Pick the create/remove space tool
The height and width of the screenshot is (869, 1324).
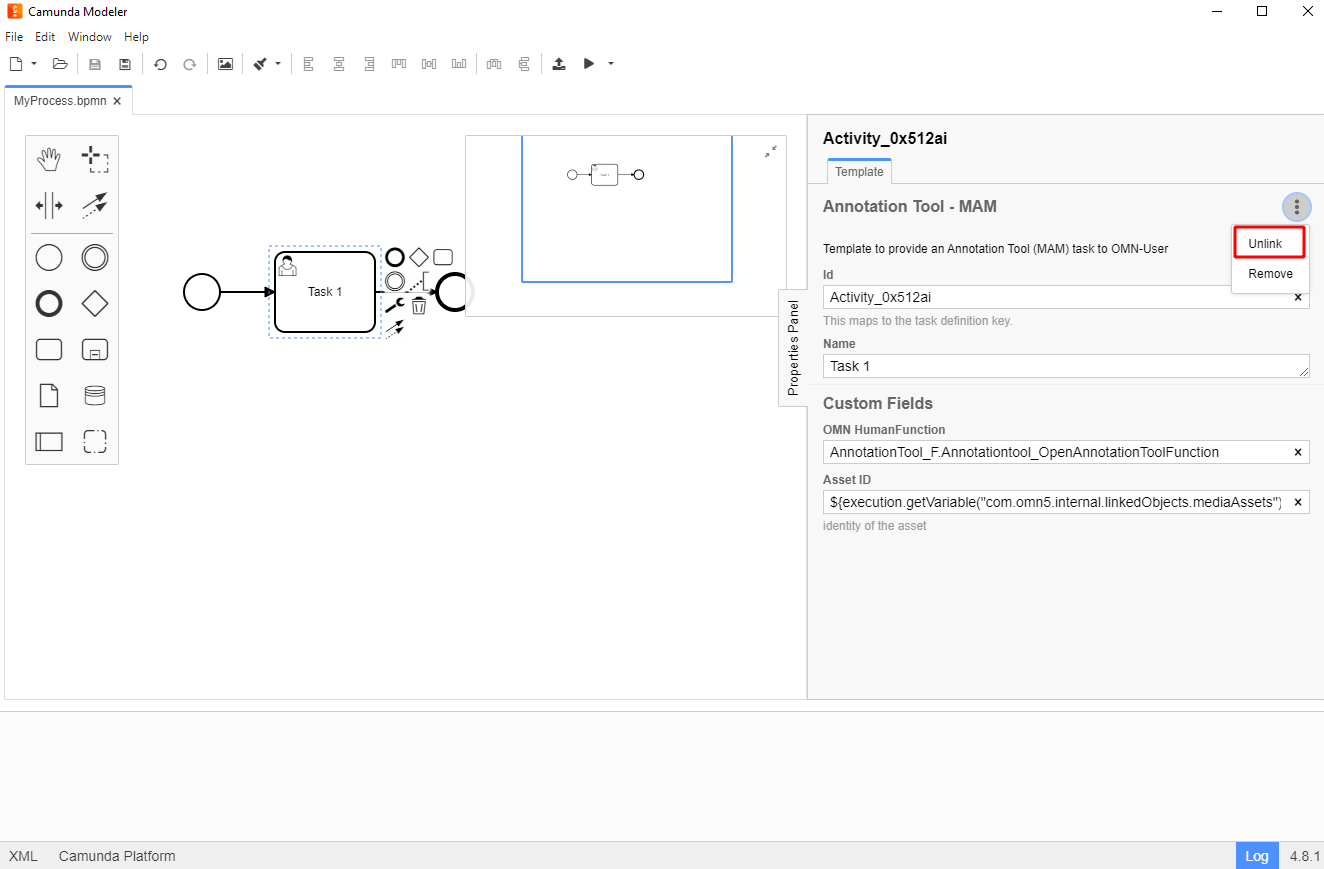tap(49, 206)
